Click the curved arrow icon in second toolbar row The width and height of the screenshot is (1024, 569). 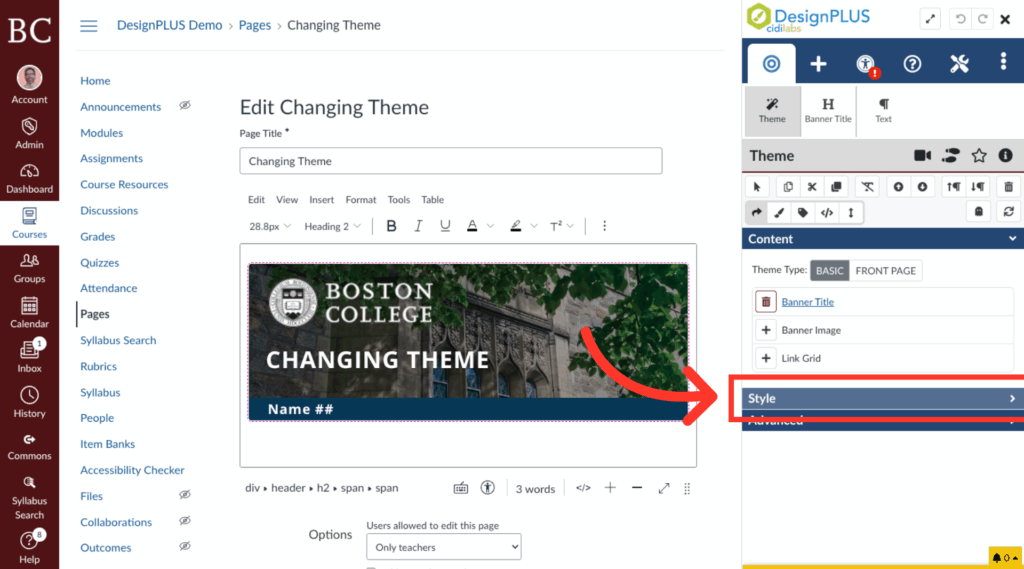[x=757, y=212]
